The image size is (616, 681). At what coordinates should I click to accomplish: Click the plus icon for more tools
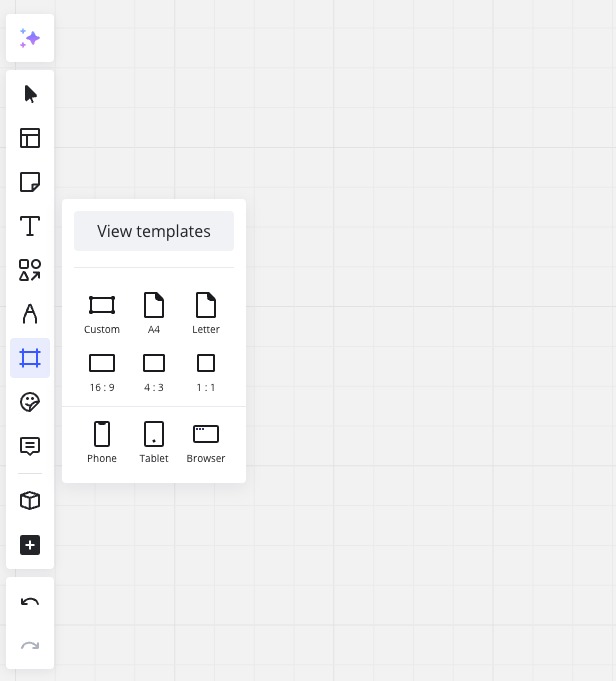30,545
